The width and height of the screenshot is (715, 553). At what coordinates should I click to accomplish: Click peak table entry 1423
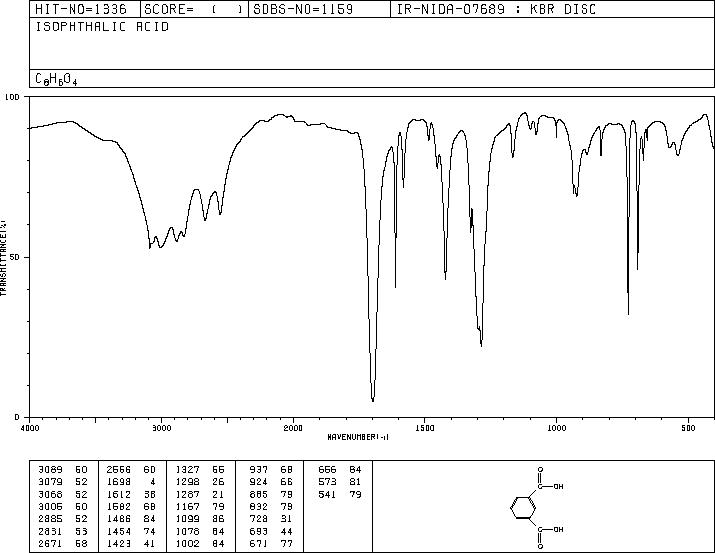[119, 544]
